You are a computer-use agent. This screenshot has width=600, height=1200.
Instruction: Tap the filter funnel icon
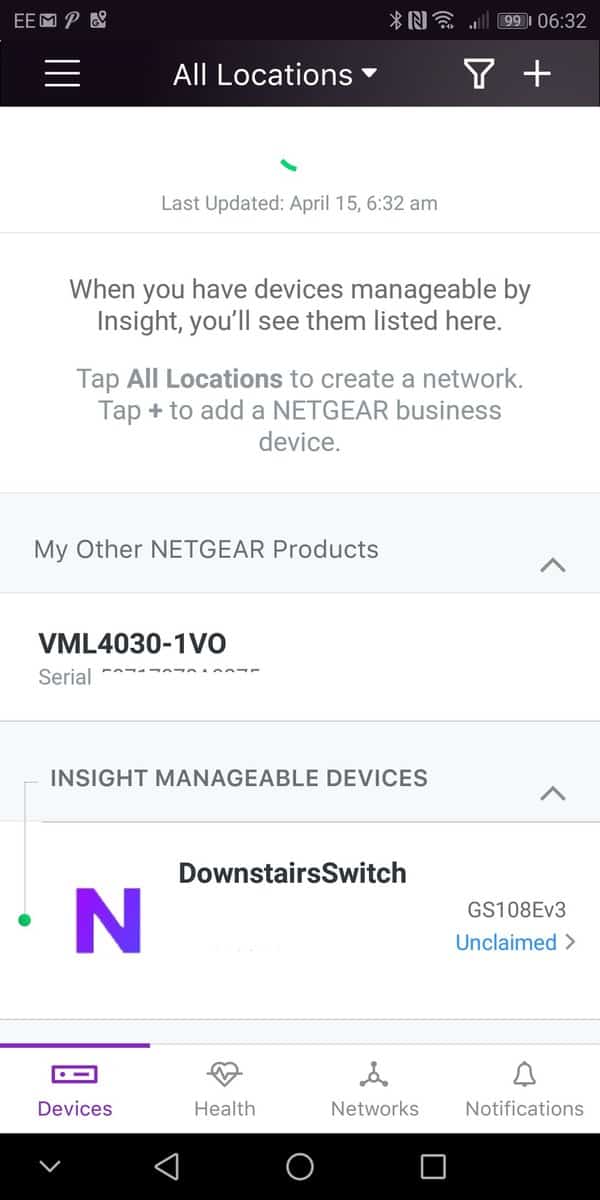479,74
